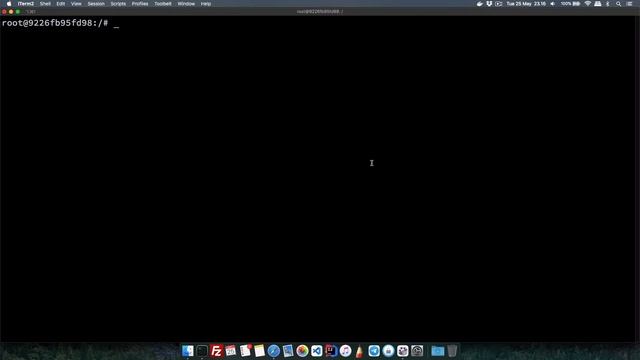Open the Session menu
Screen dimensions: 640x360
point(96,4)
